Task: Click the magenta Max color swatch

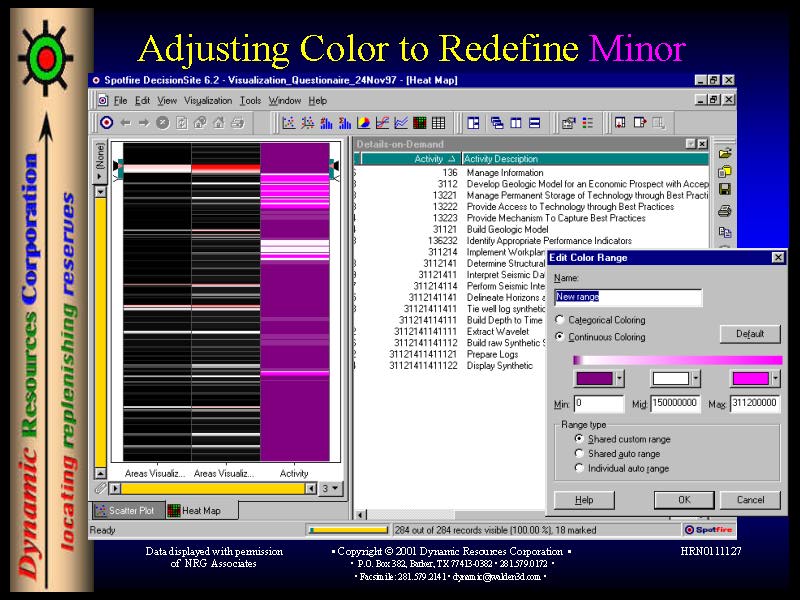Action: [749, 379]
